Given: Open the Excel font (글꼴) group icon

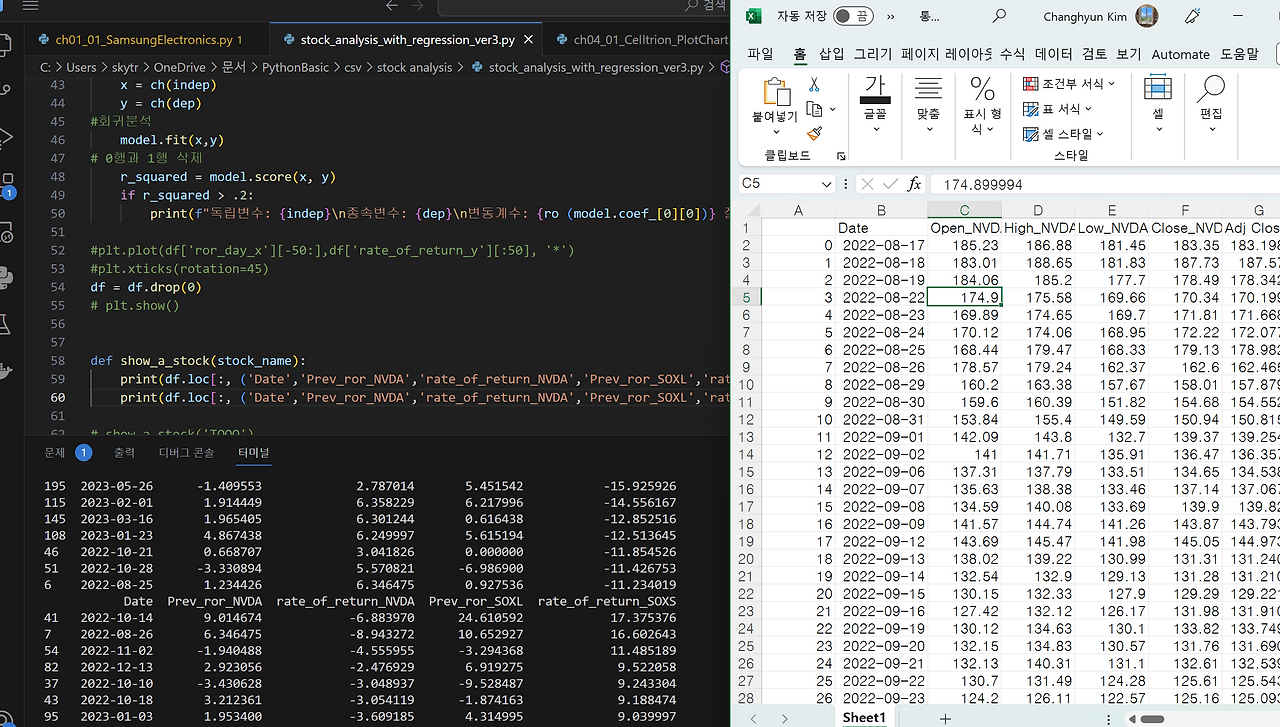Looking at the screenshot, I should (x=875, y=89).
